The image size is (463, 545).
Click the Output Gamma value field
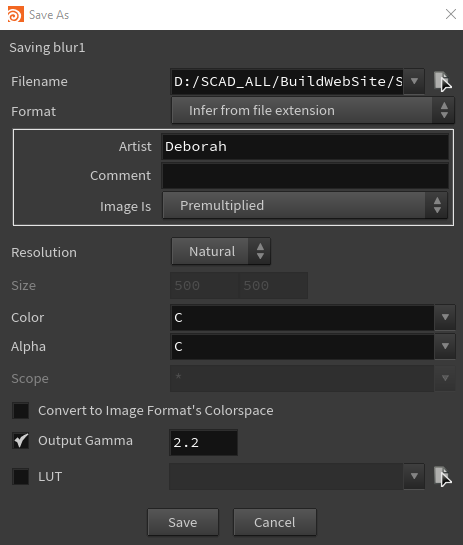click(203, 442)
